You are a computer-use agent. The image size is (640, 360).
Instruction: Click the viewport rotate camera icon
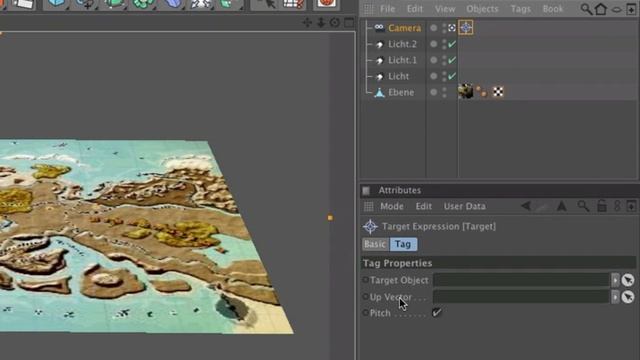pyautogui.click(x=335, y=23)
